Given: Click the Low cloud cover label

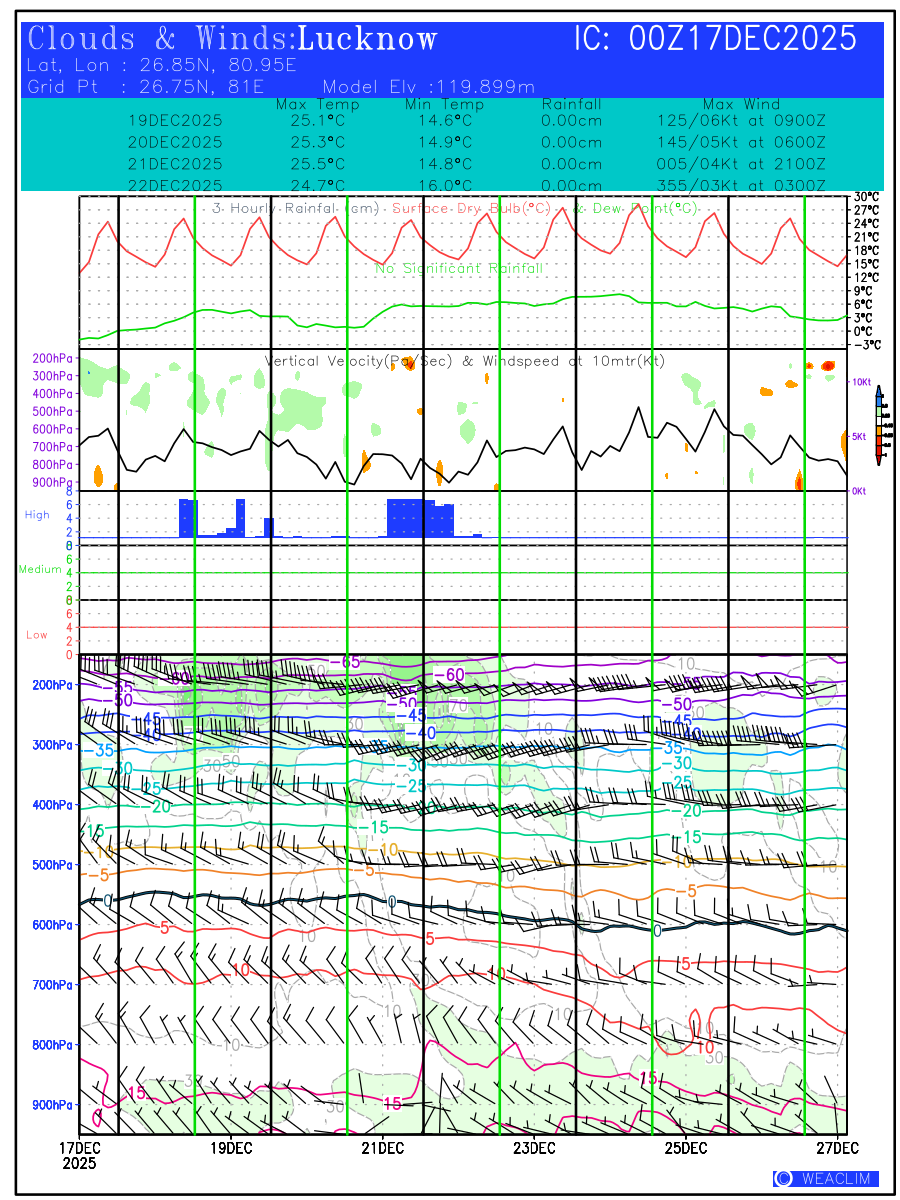Looking at the screenshot, I should (37, 635).
